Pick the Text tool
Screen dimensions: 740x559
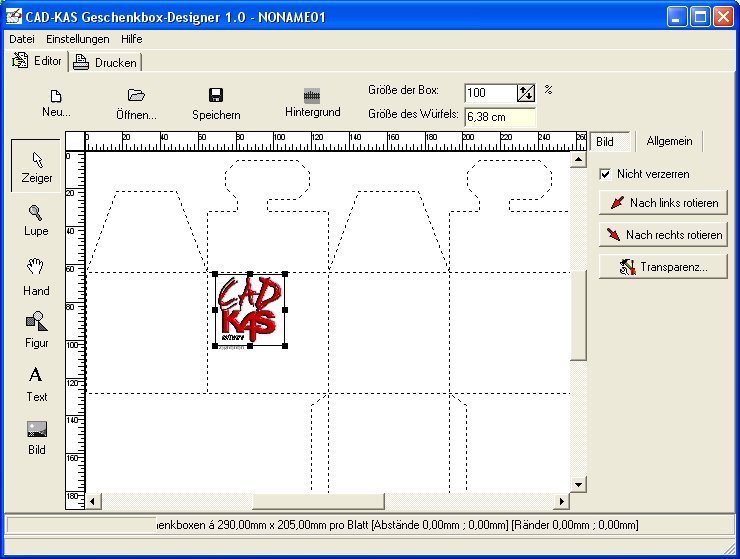pyautogui.click(x=36, y=383)
